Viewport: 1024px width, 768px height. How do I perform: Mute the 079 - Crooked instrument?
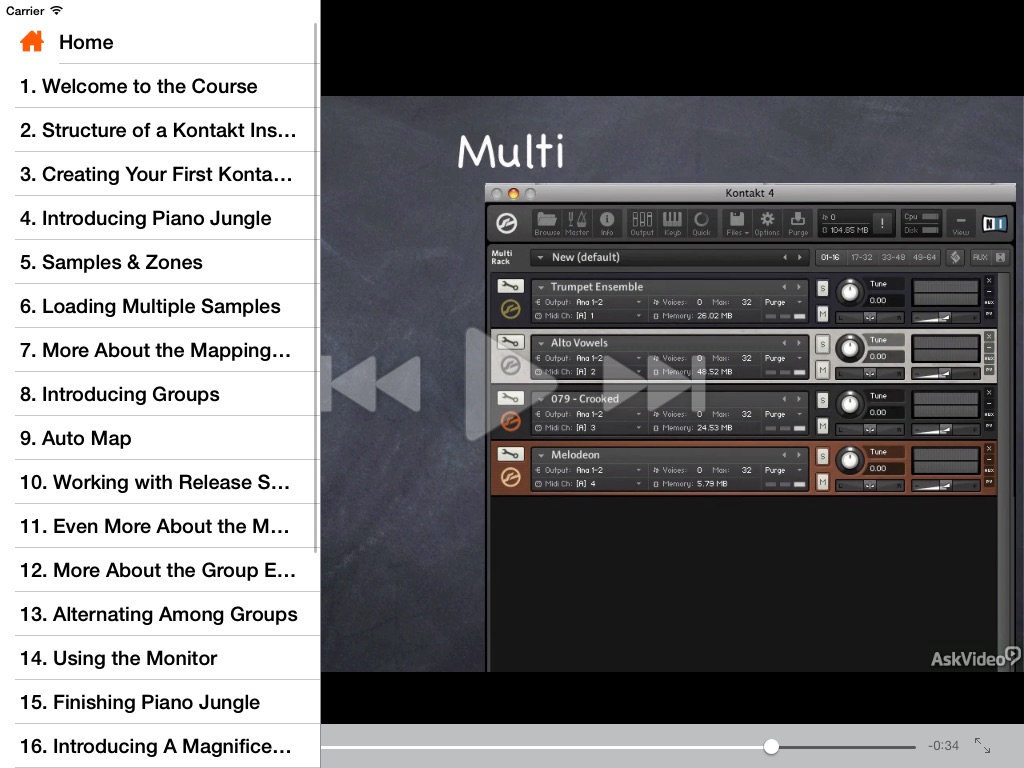pos(822,426)
